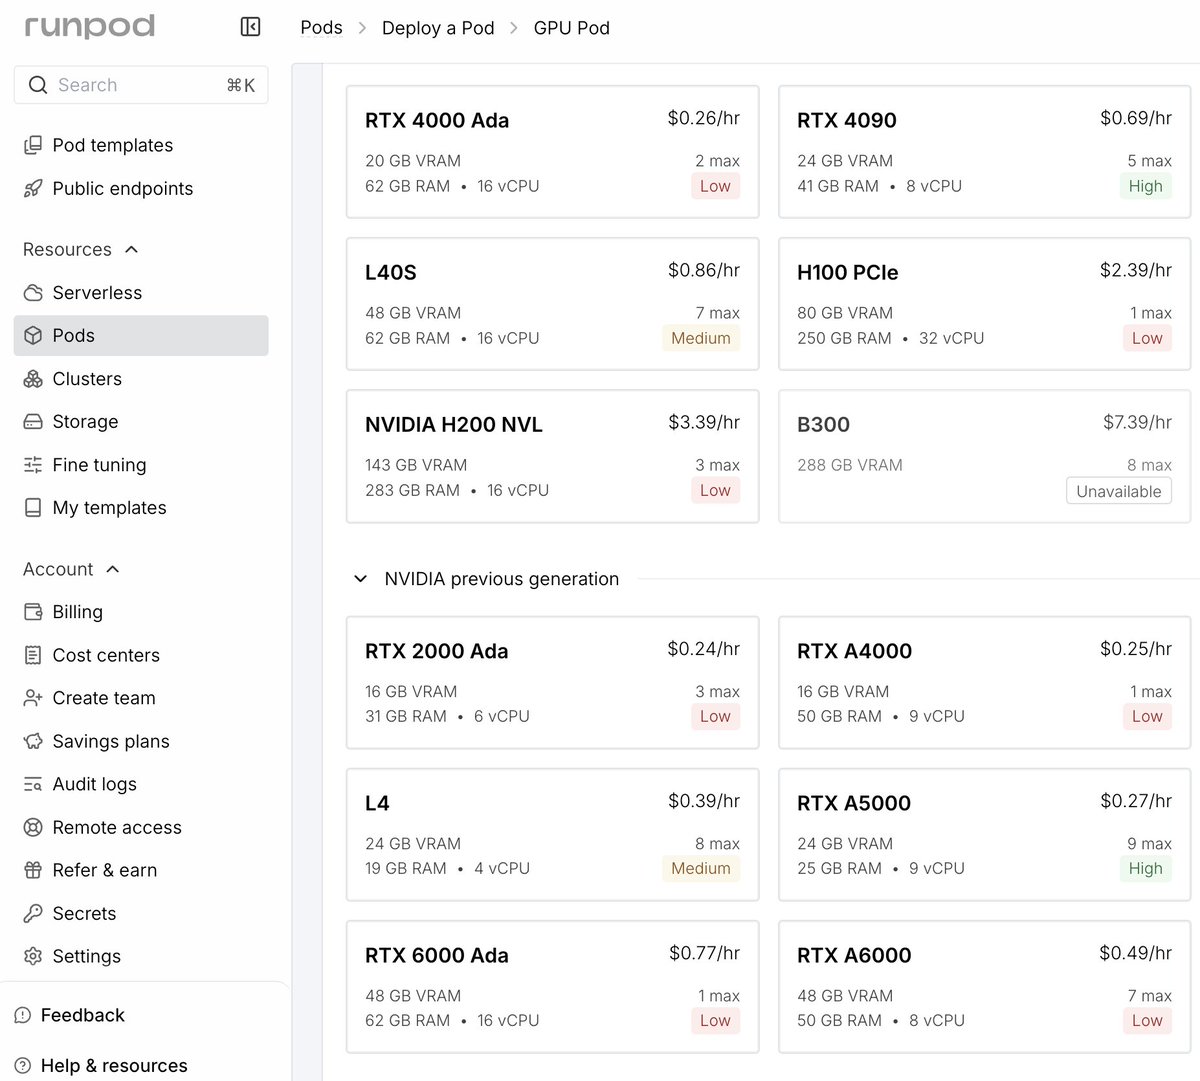Select the RTX A5000 card
This screenshot has width=1200, height=1081.
pyautogui.click(x=985, y=834)
